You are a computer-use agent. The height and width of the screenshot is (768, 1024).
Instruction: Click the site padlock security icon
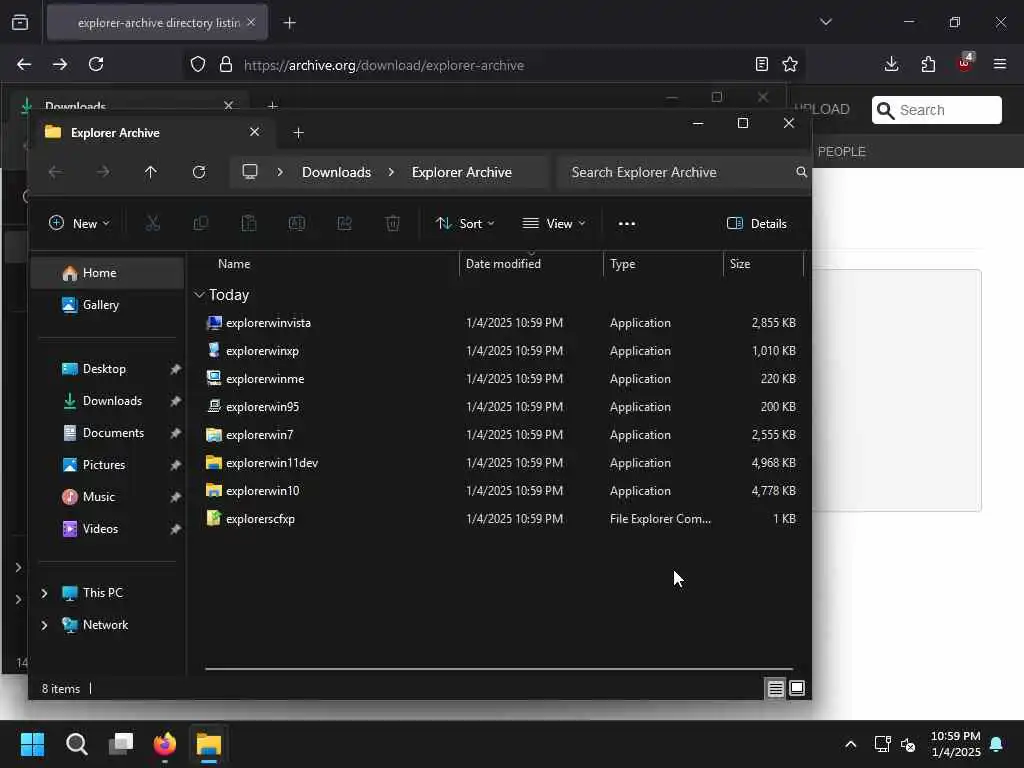click(226, 64)
